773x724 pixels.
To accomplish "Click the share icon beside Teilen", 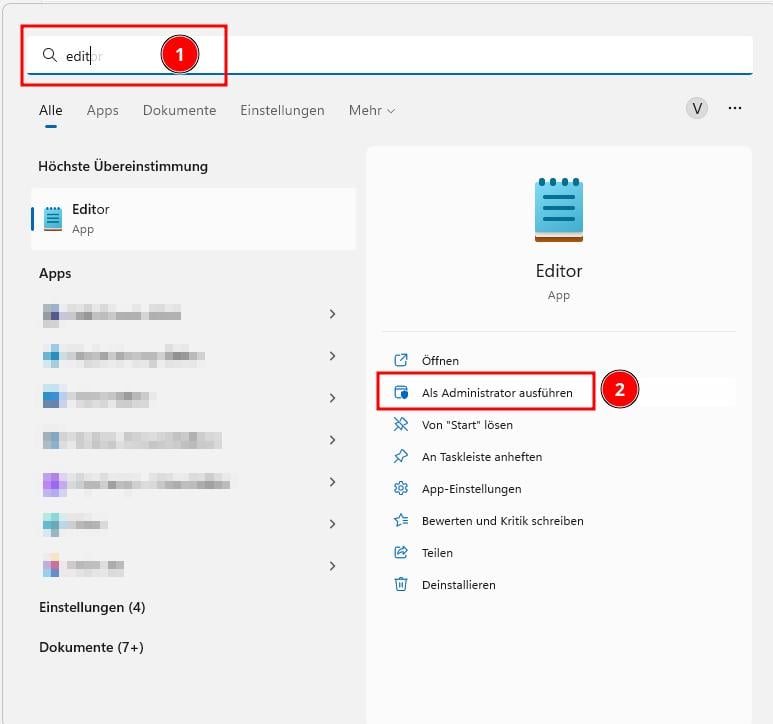I will point(401,552).
